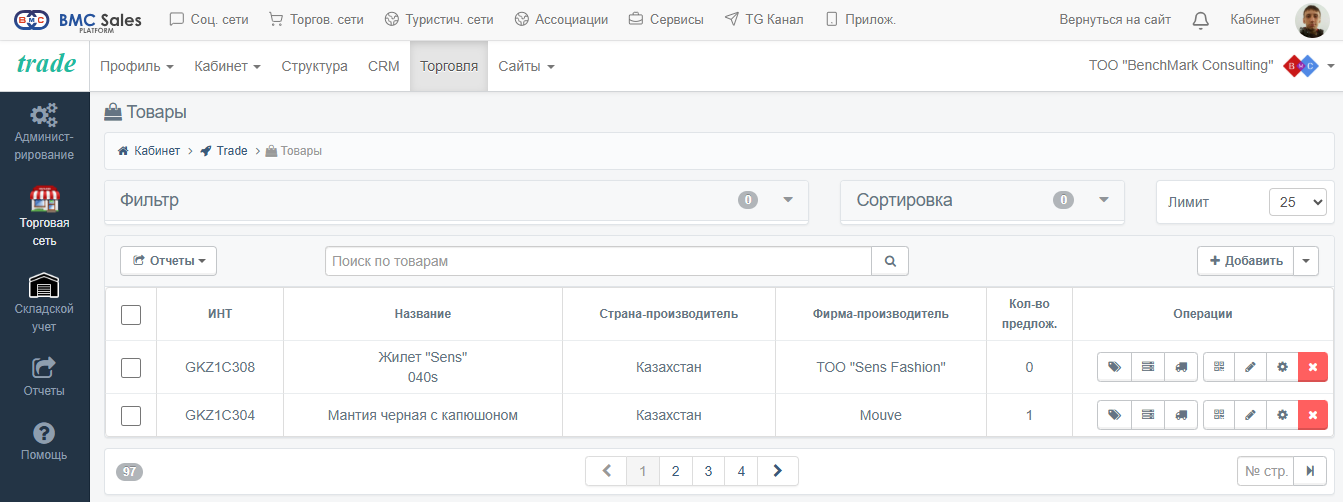Screen dimensions: 1343x502
Task: Click the delivery truck icon for the Mouve row
Action: tap(1181, 415)
